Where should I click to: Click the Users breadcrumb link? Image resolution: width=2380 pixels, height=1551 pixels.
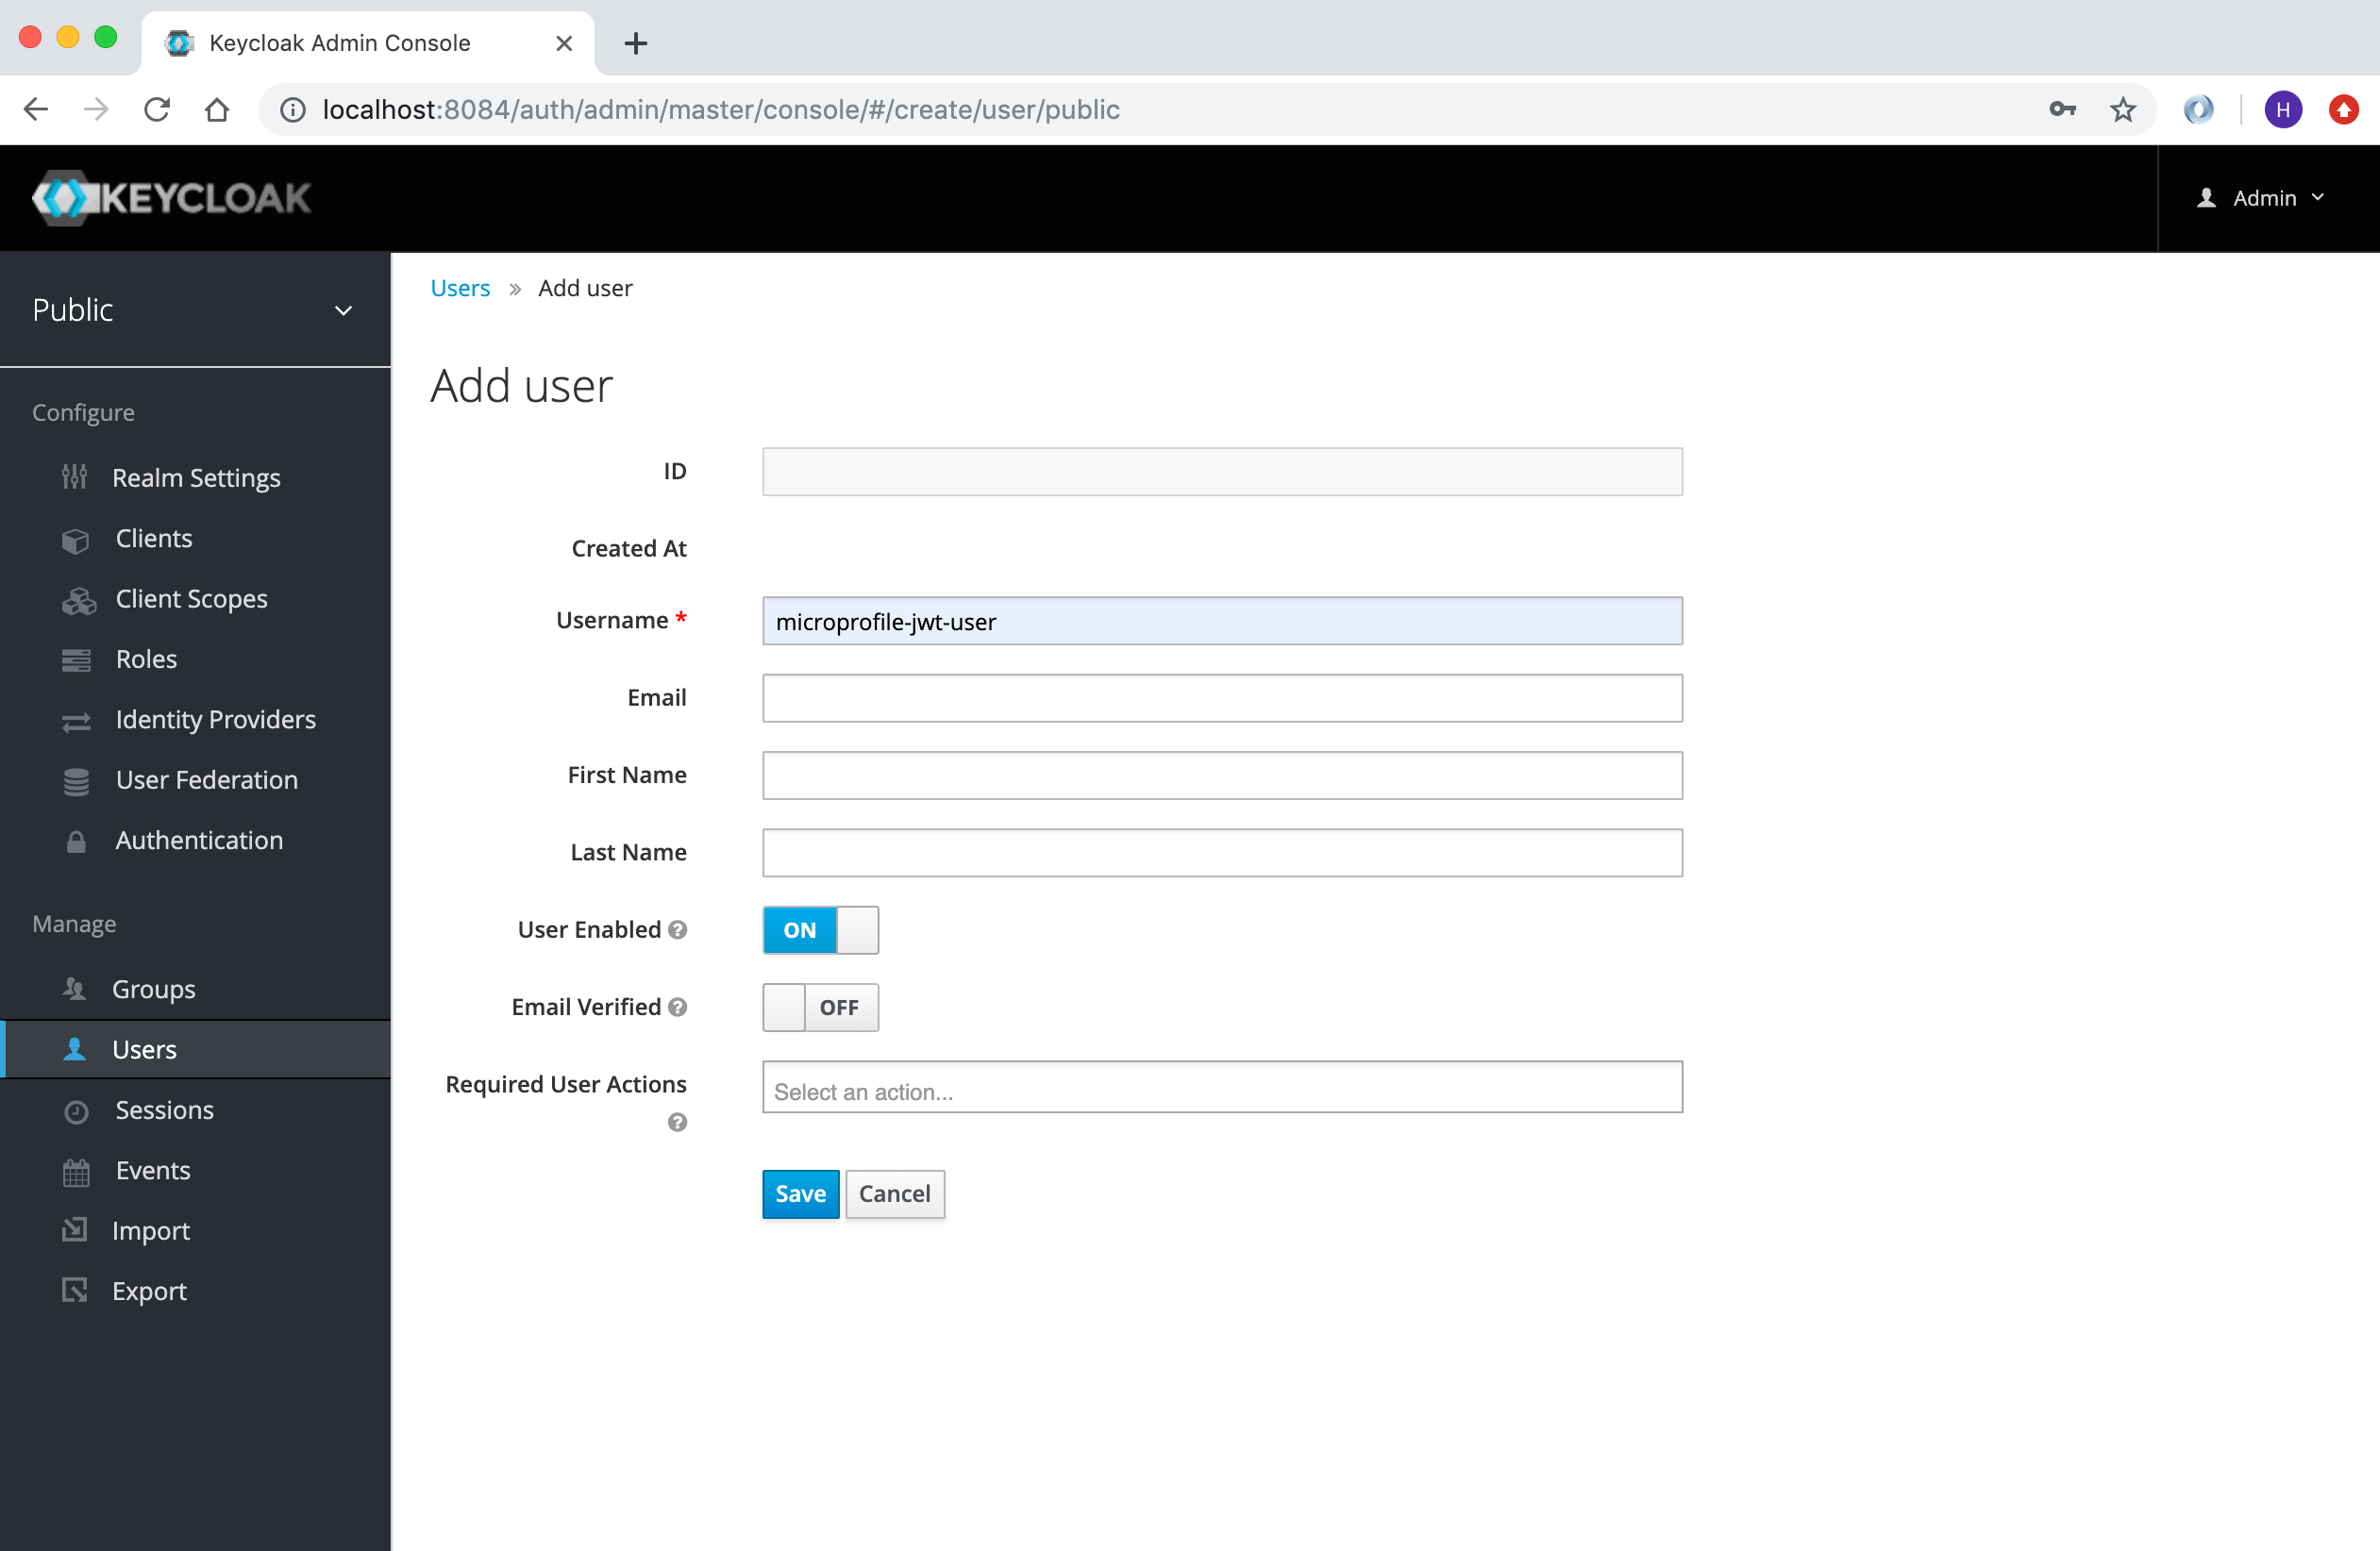460,288
